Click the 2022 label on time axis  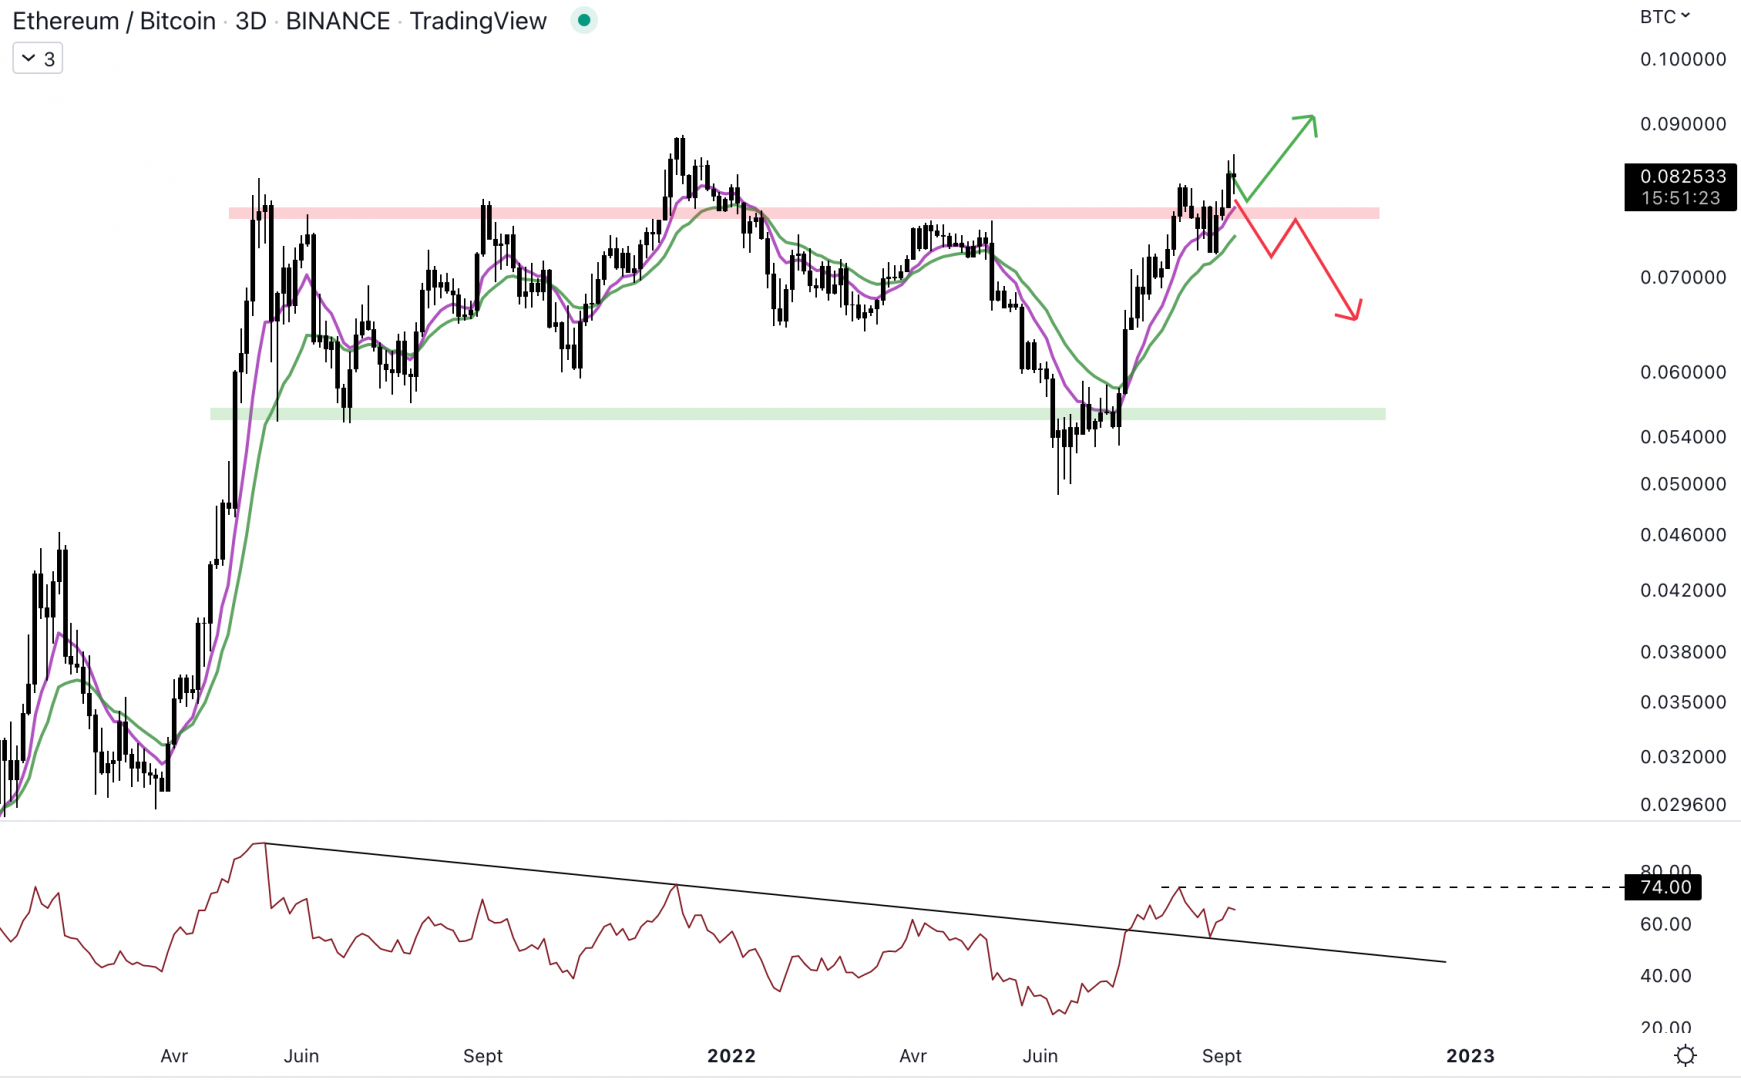pyautogui.click(x=731, y=1056)
